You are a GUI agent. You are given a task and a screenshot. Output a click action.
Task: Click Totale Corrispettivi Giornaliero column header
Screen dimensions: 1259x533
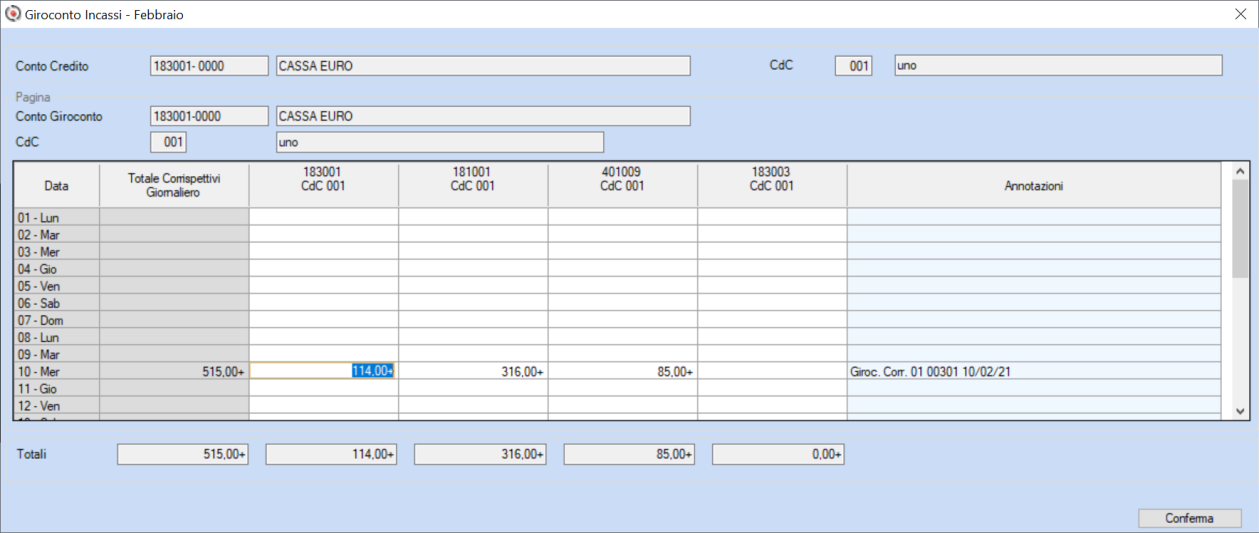coord(174,186)
